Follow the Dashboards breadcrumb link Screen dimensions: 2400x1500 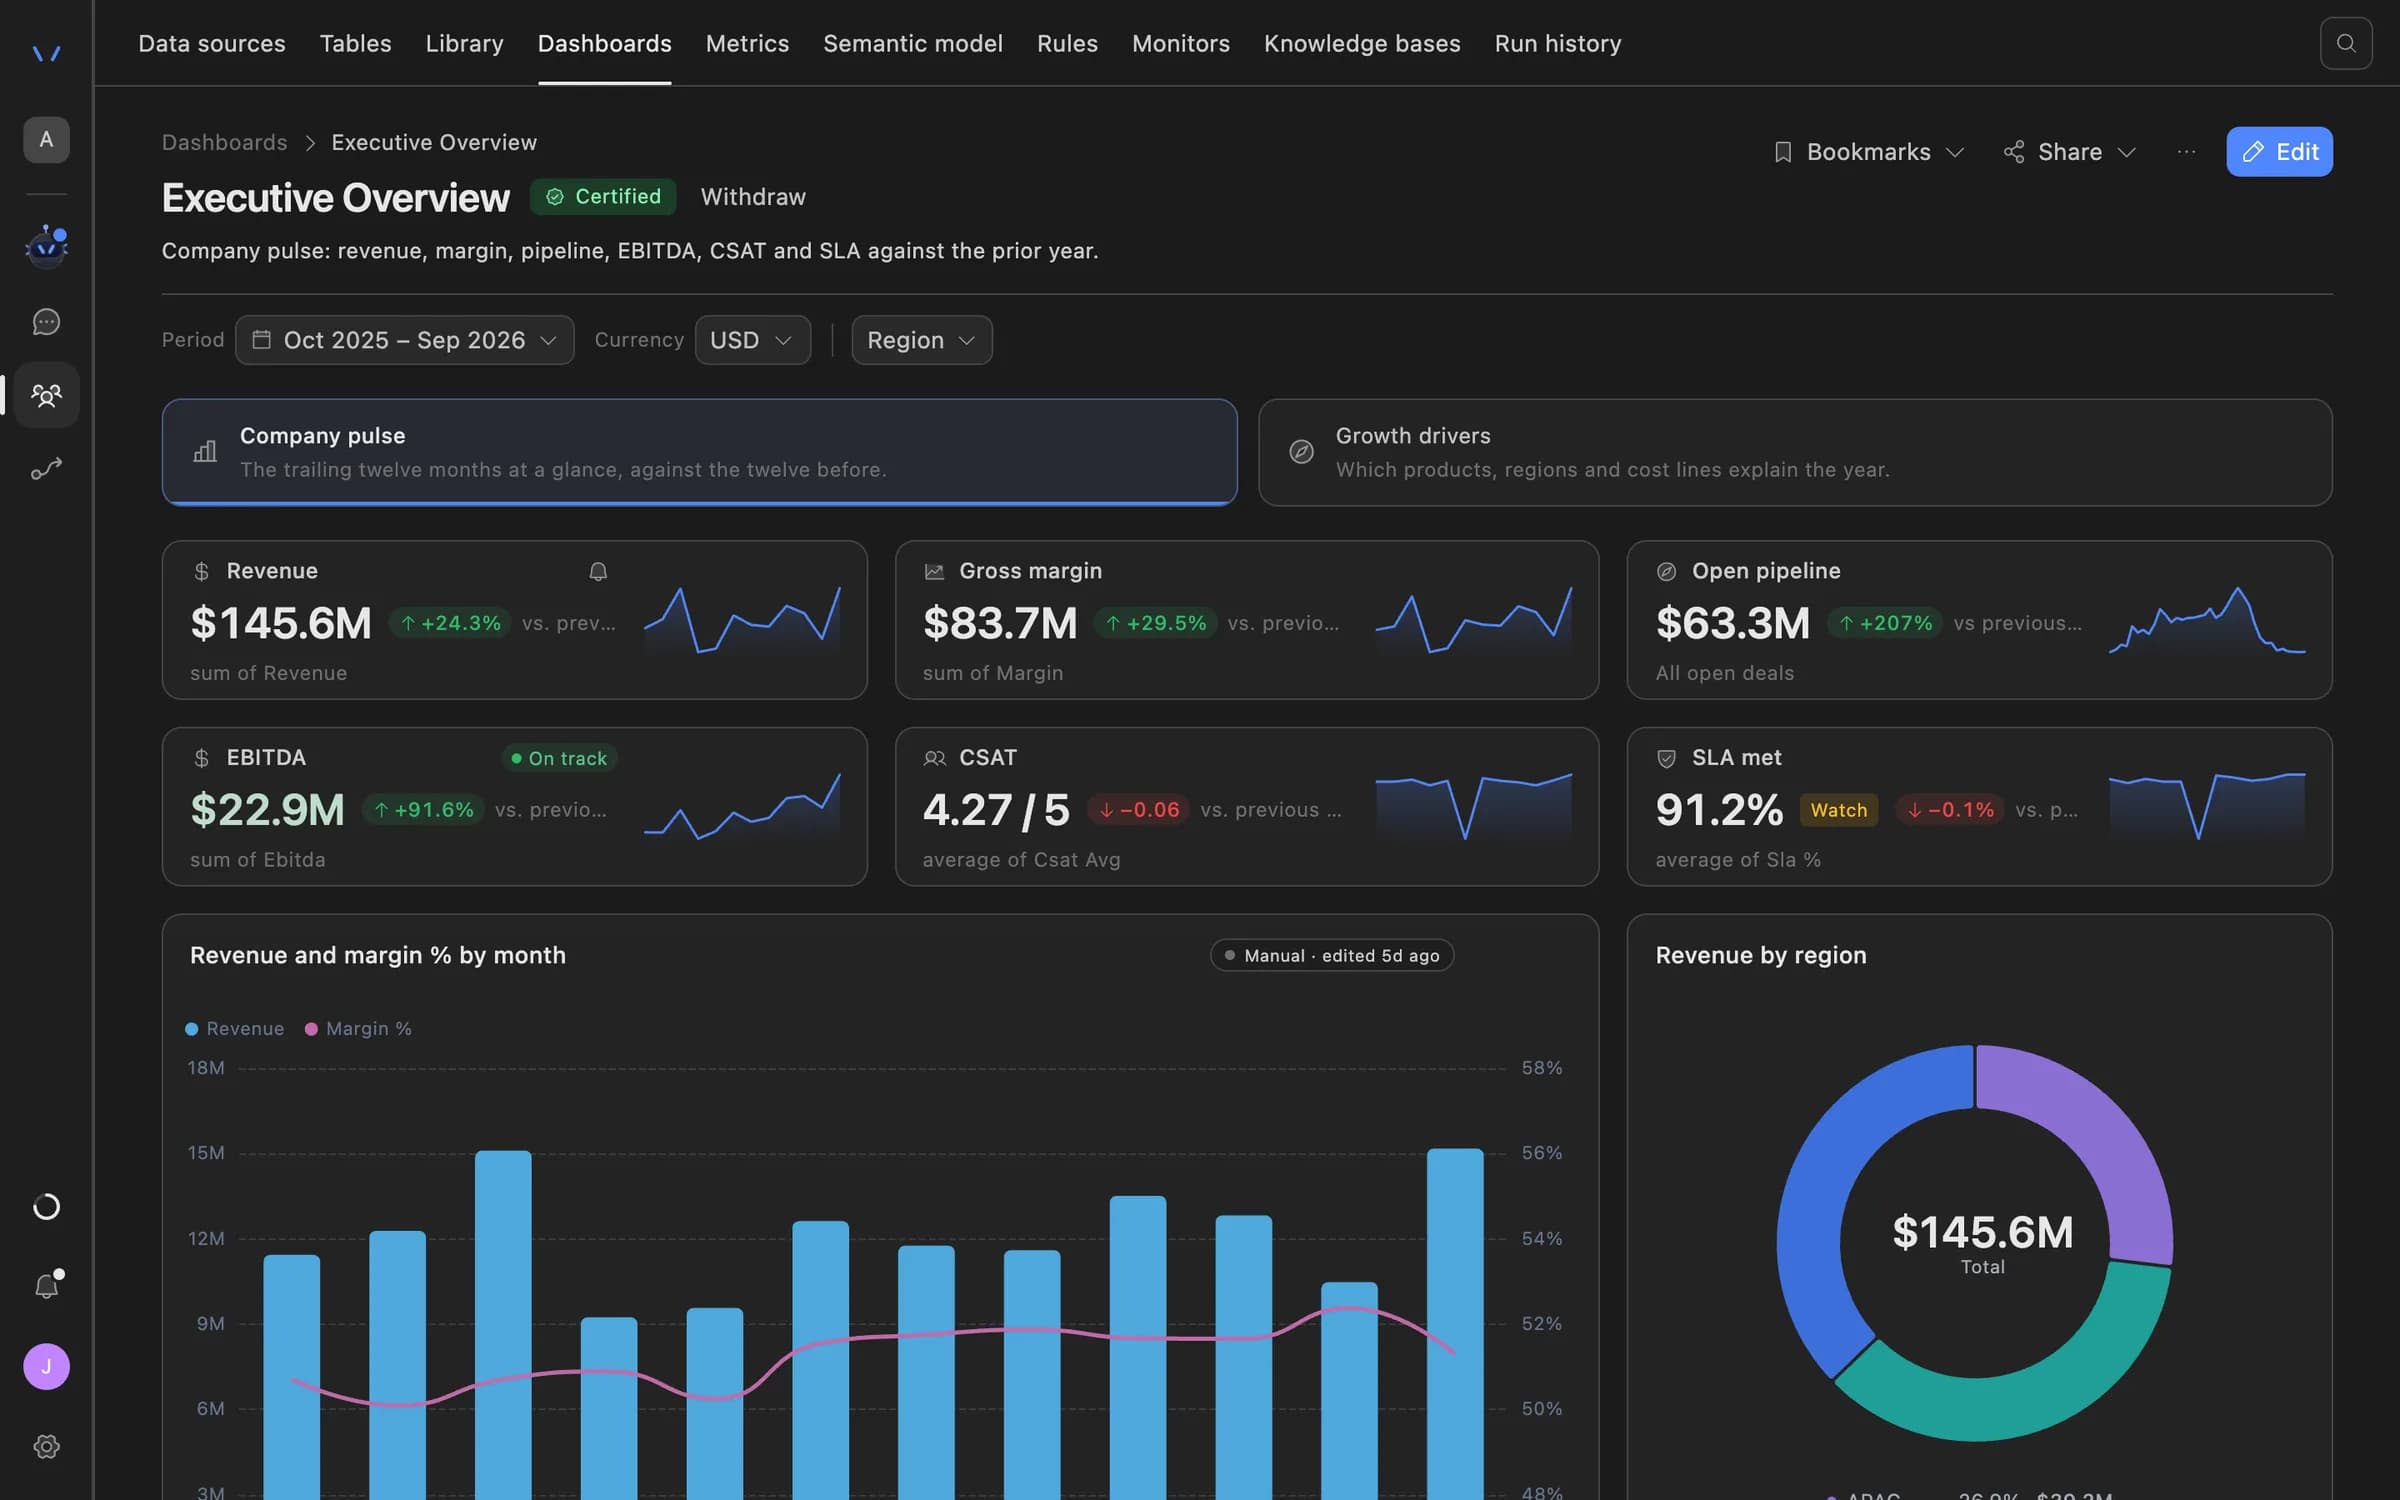(225, 143)
